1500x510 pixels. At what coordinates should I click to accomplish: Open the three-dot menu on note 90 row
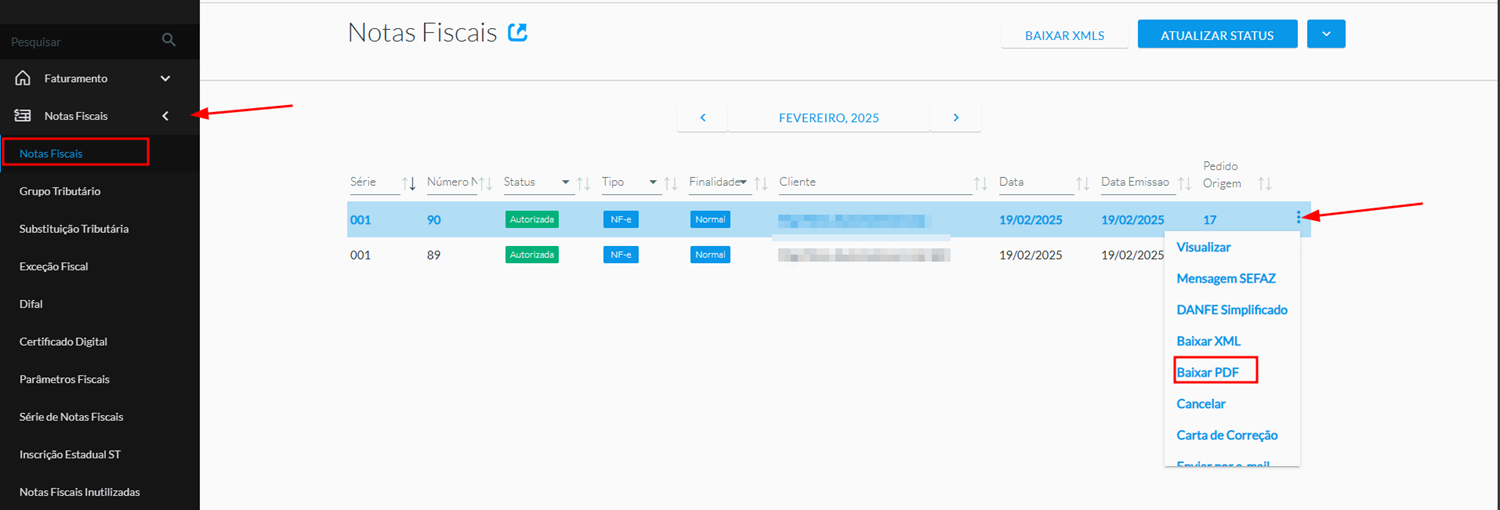1298,217
